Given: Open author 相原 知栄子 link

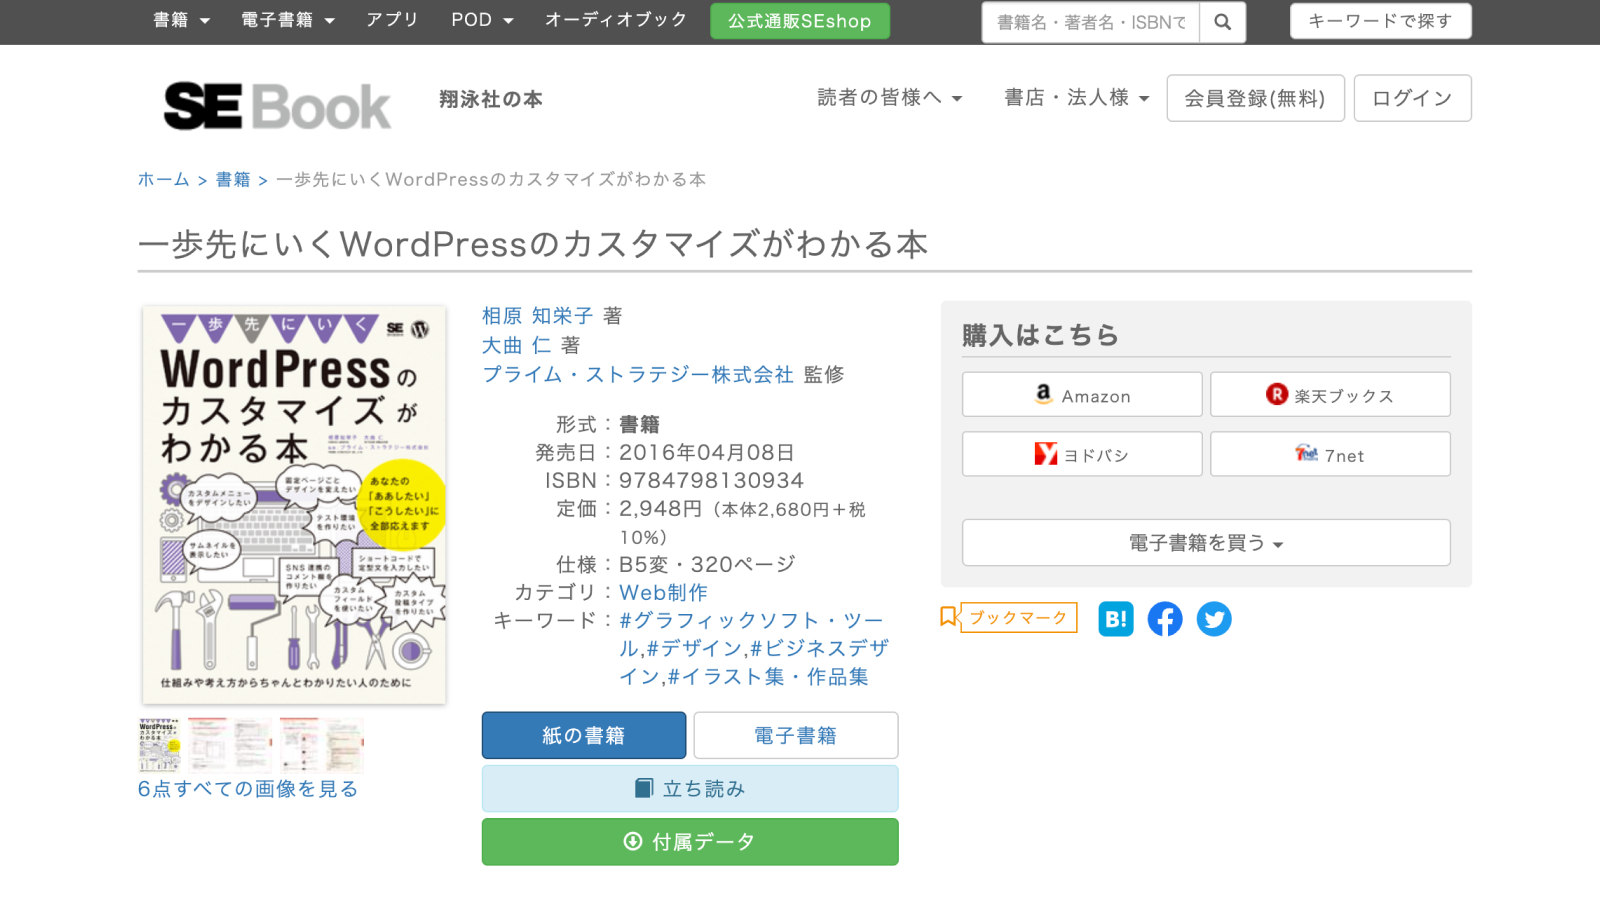Looking at the screenshot, I should point(538,316).
